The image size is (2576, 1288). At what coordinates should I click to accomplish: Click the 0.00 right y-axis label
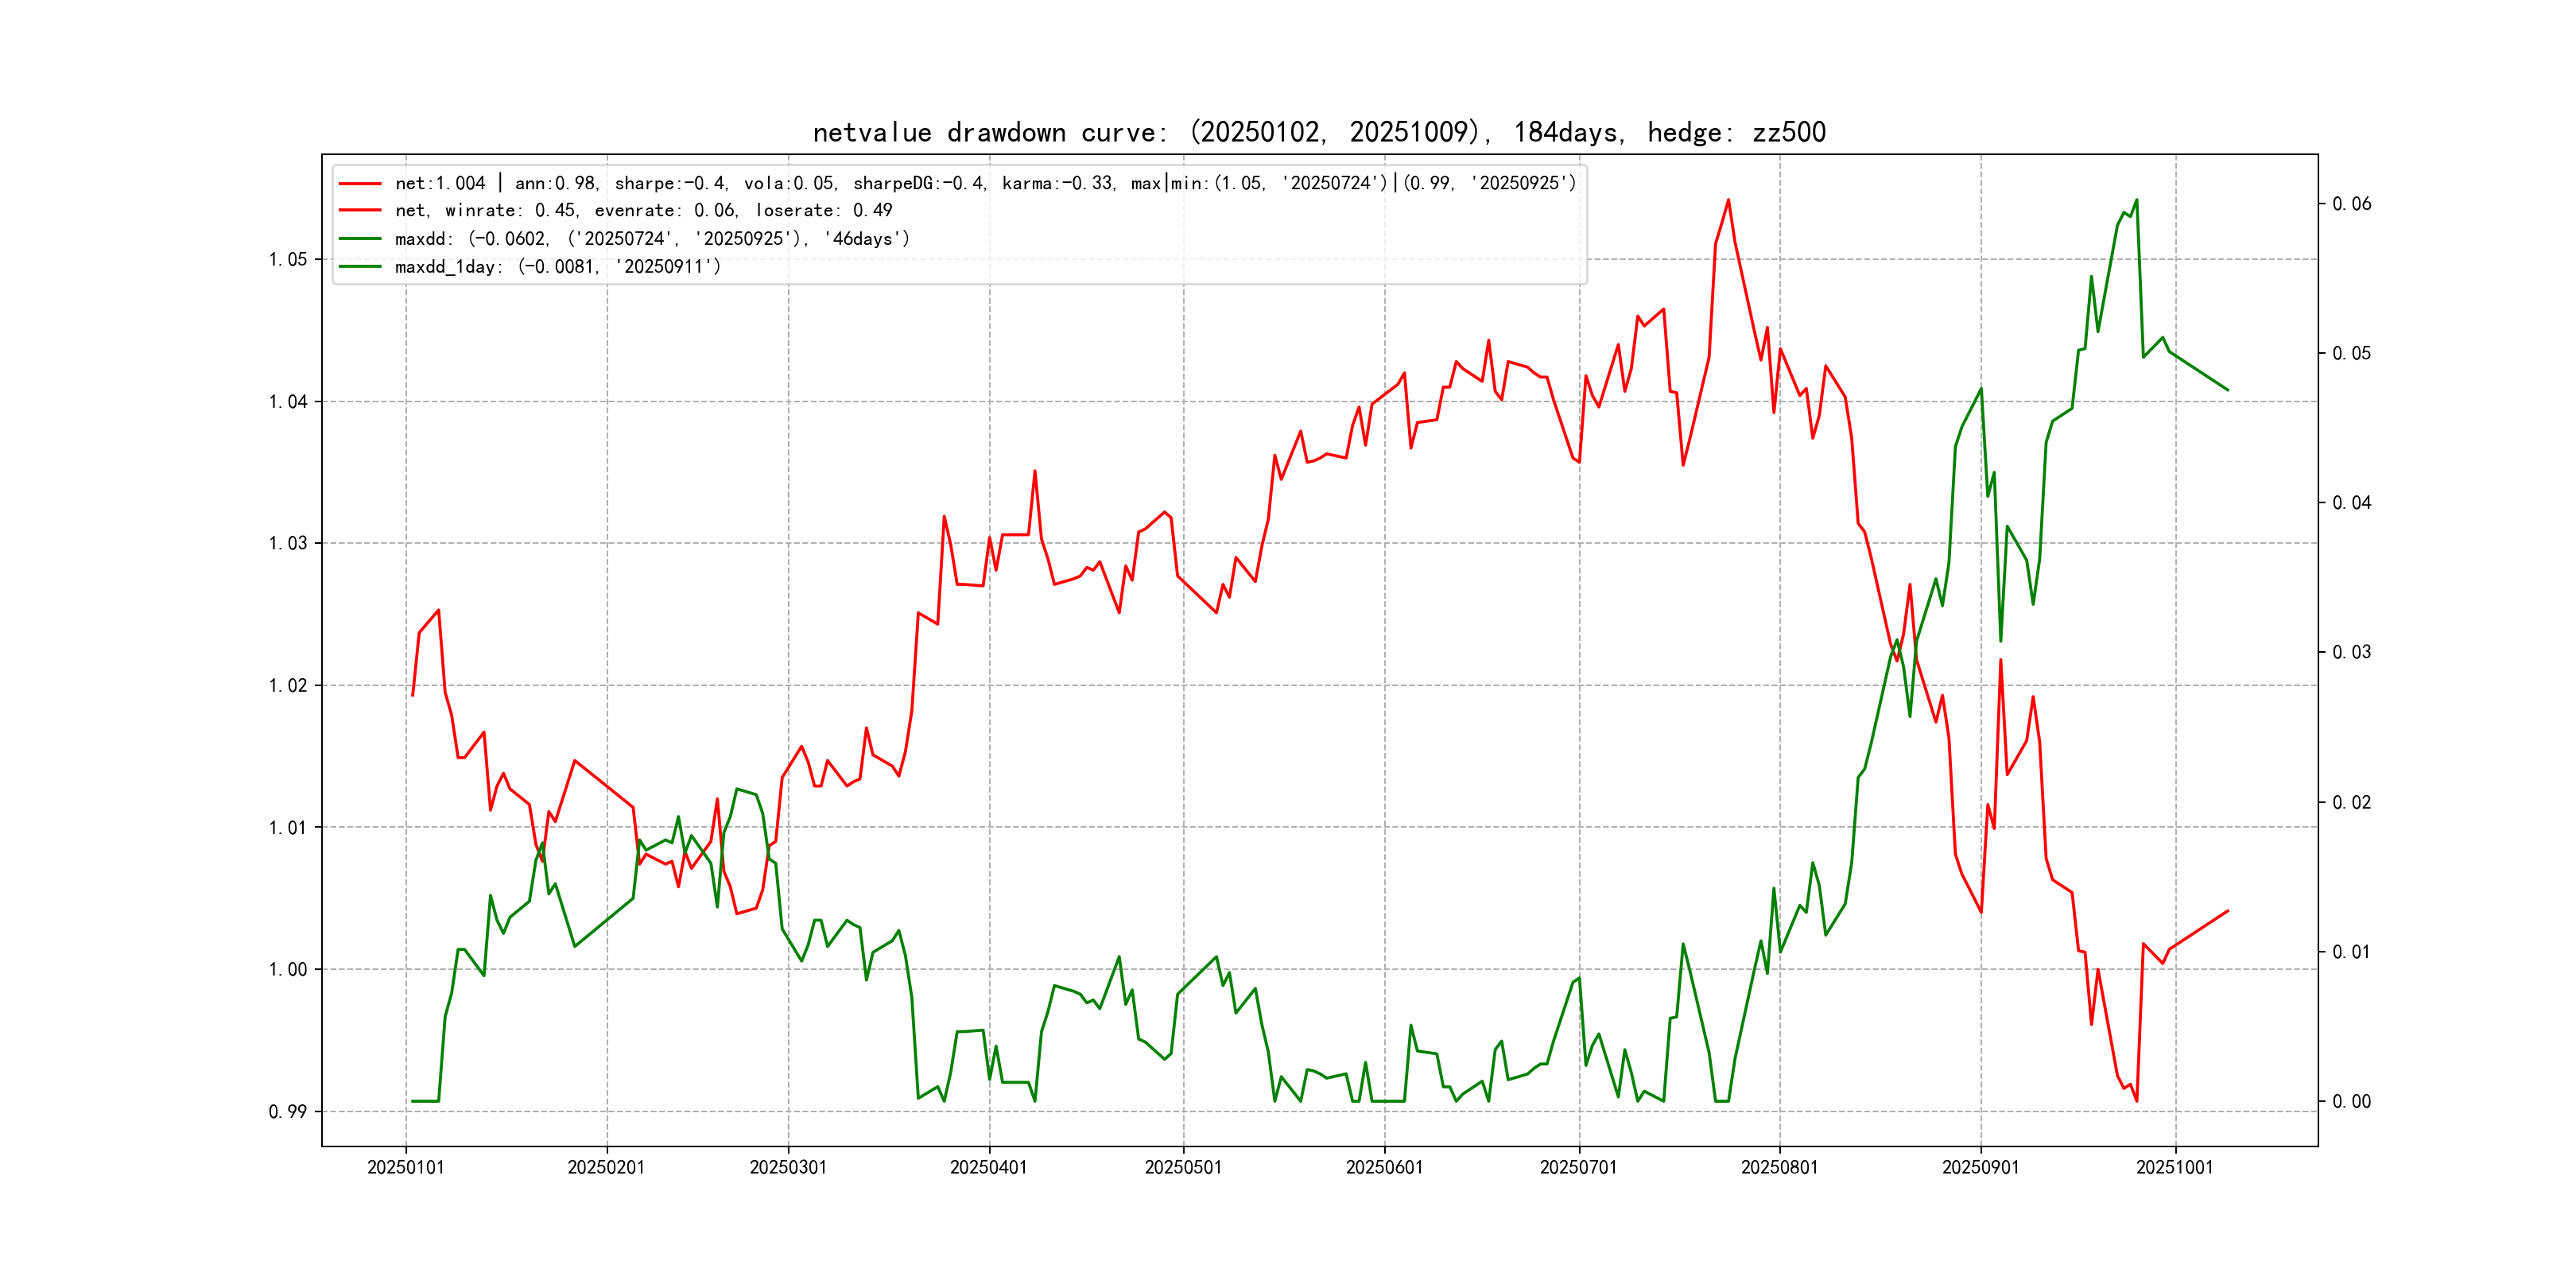click(2351, 1102)
